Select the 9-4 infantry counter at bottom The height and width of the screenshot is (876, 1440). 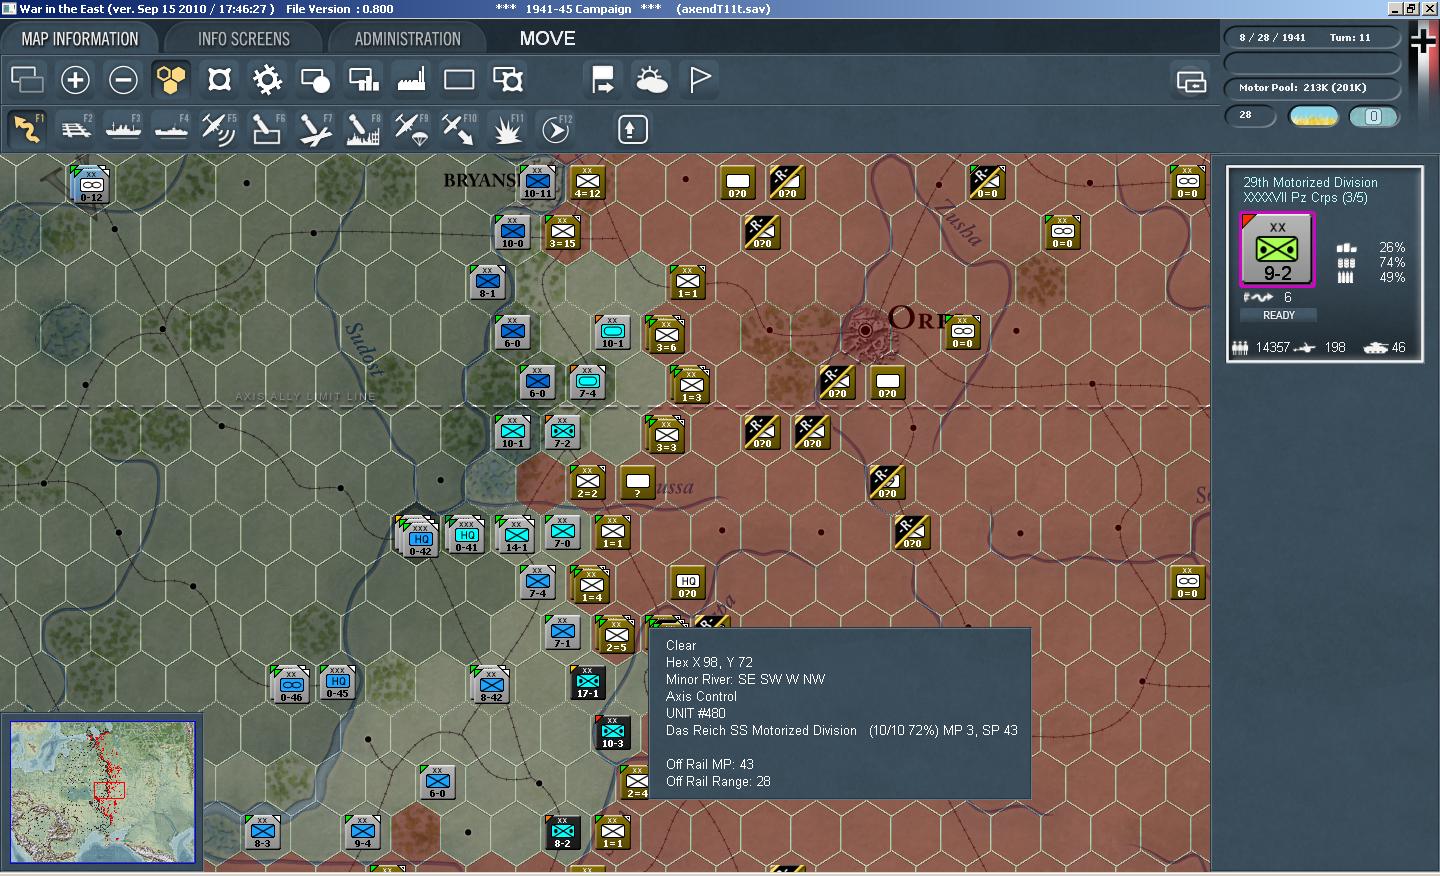coord(363,832)
